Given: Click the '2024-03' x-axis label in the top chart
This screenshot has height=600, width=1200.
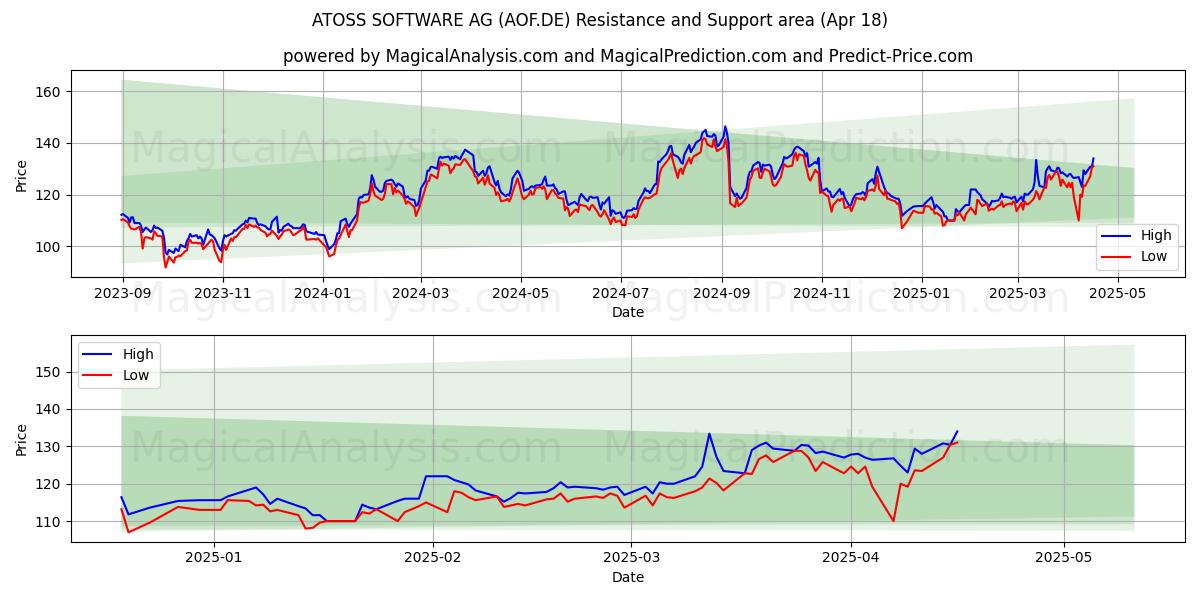Looking at the screenshot, I should point(420,294).
